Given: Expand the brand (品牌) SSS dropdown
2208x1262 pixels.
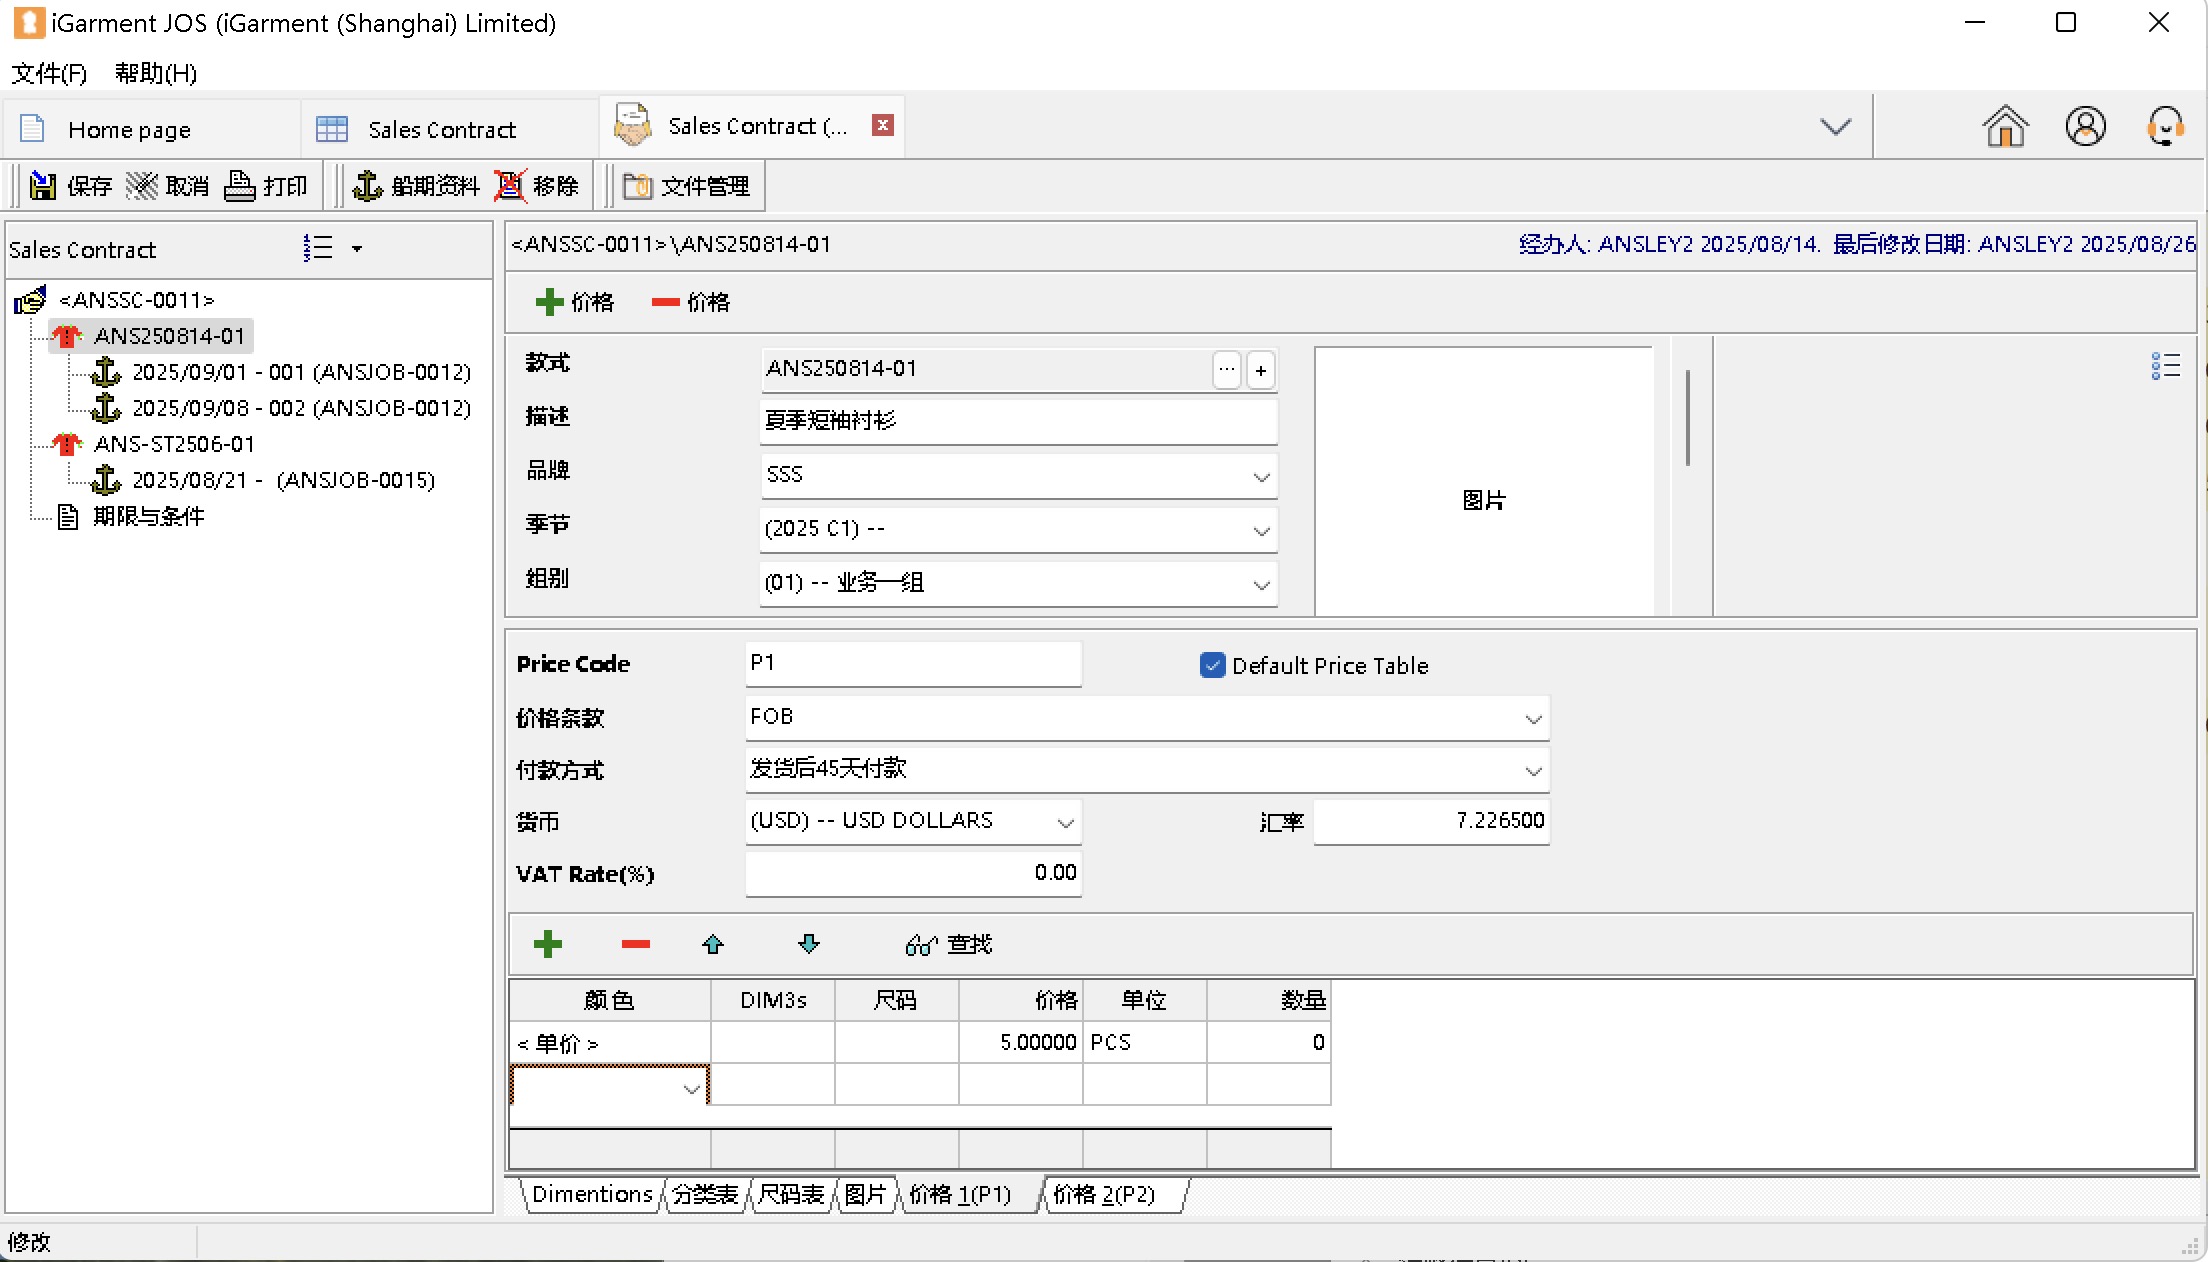Looking at the screenshot, I should coord(1261,477).
